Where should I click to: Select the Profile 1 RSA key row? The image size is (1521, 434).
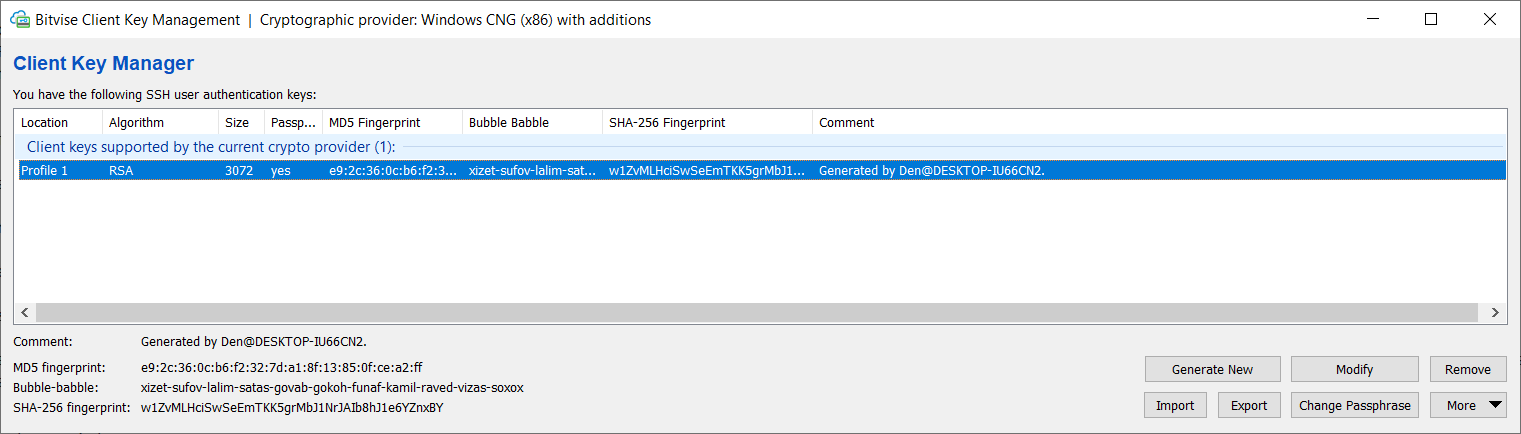tap(762, 171)
